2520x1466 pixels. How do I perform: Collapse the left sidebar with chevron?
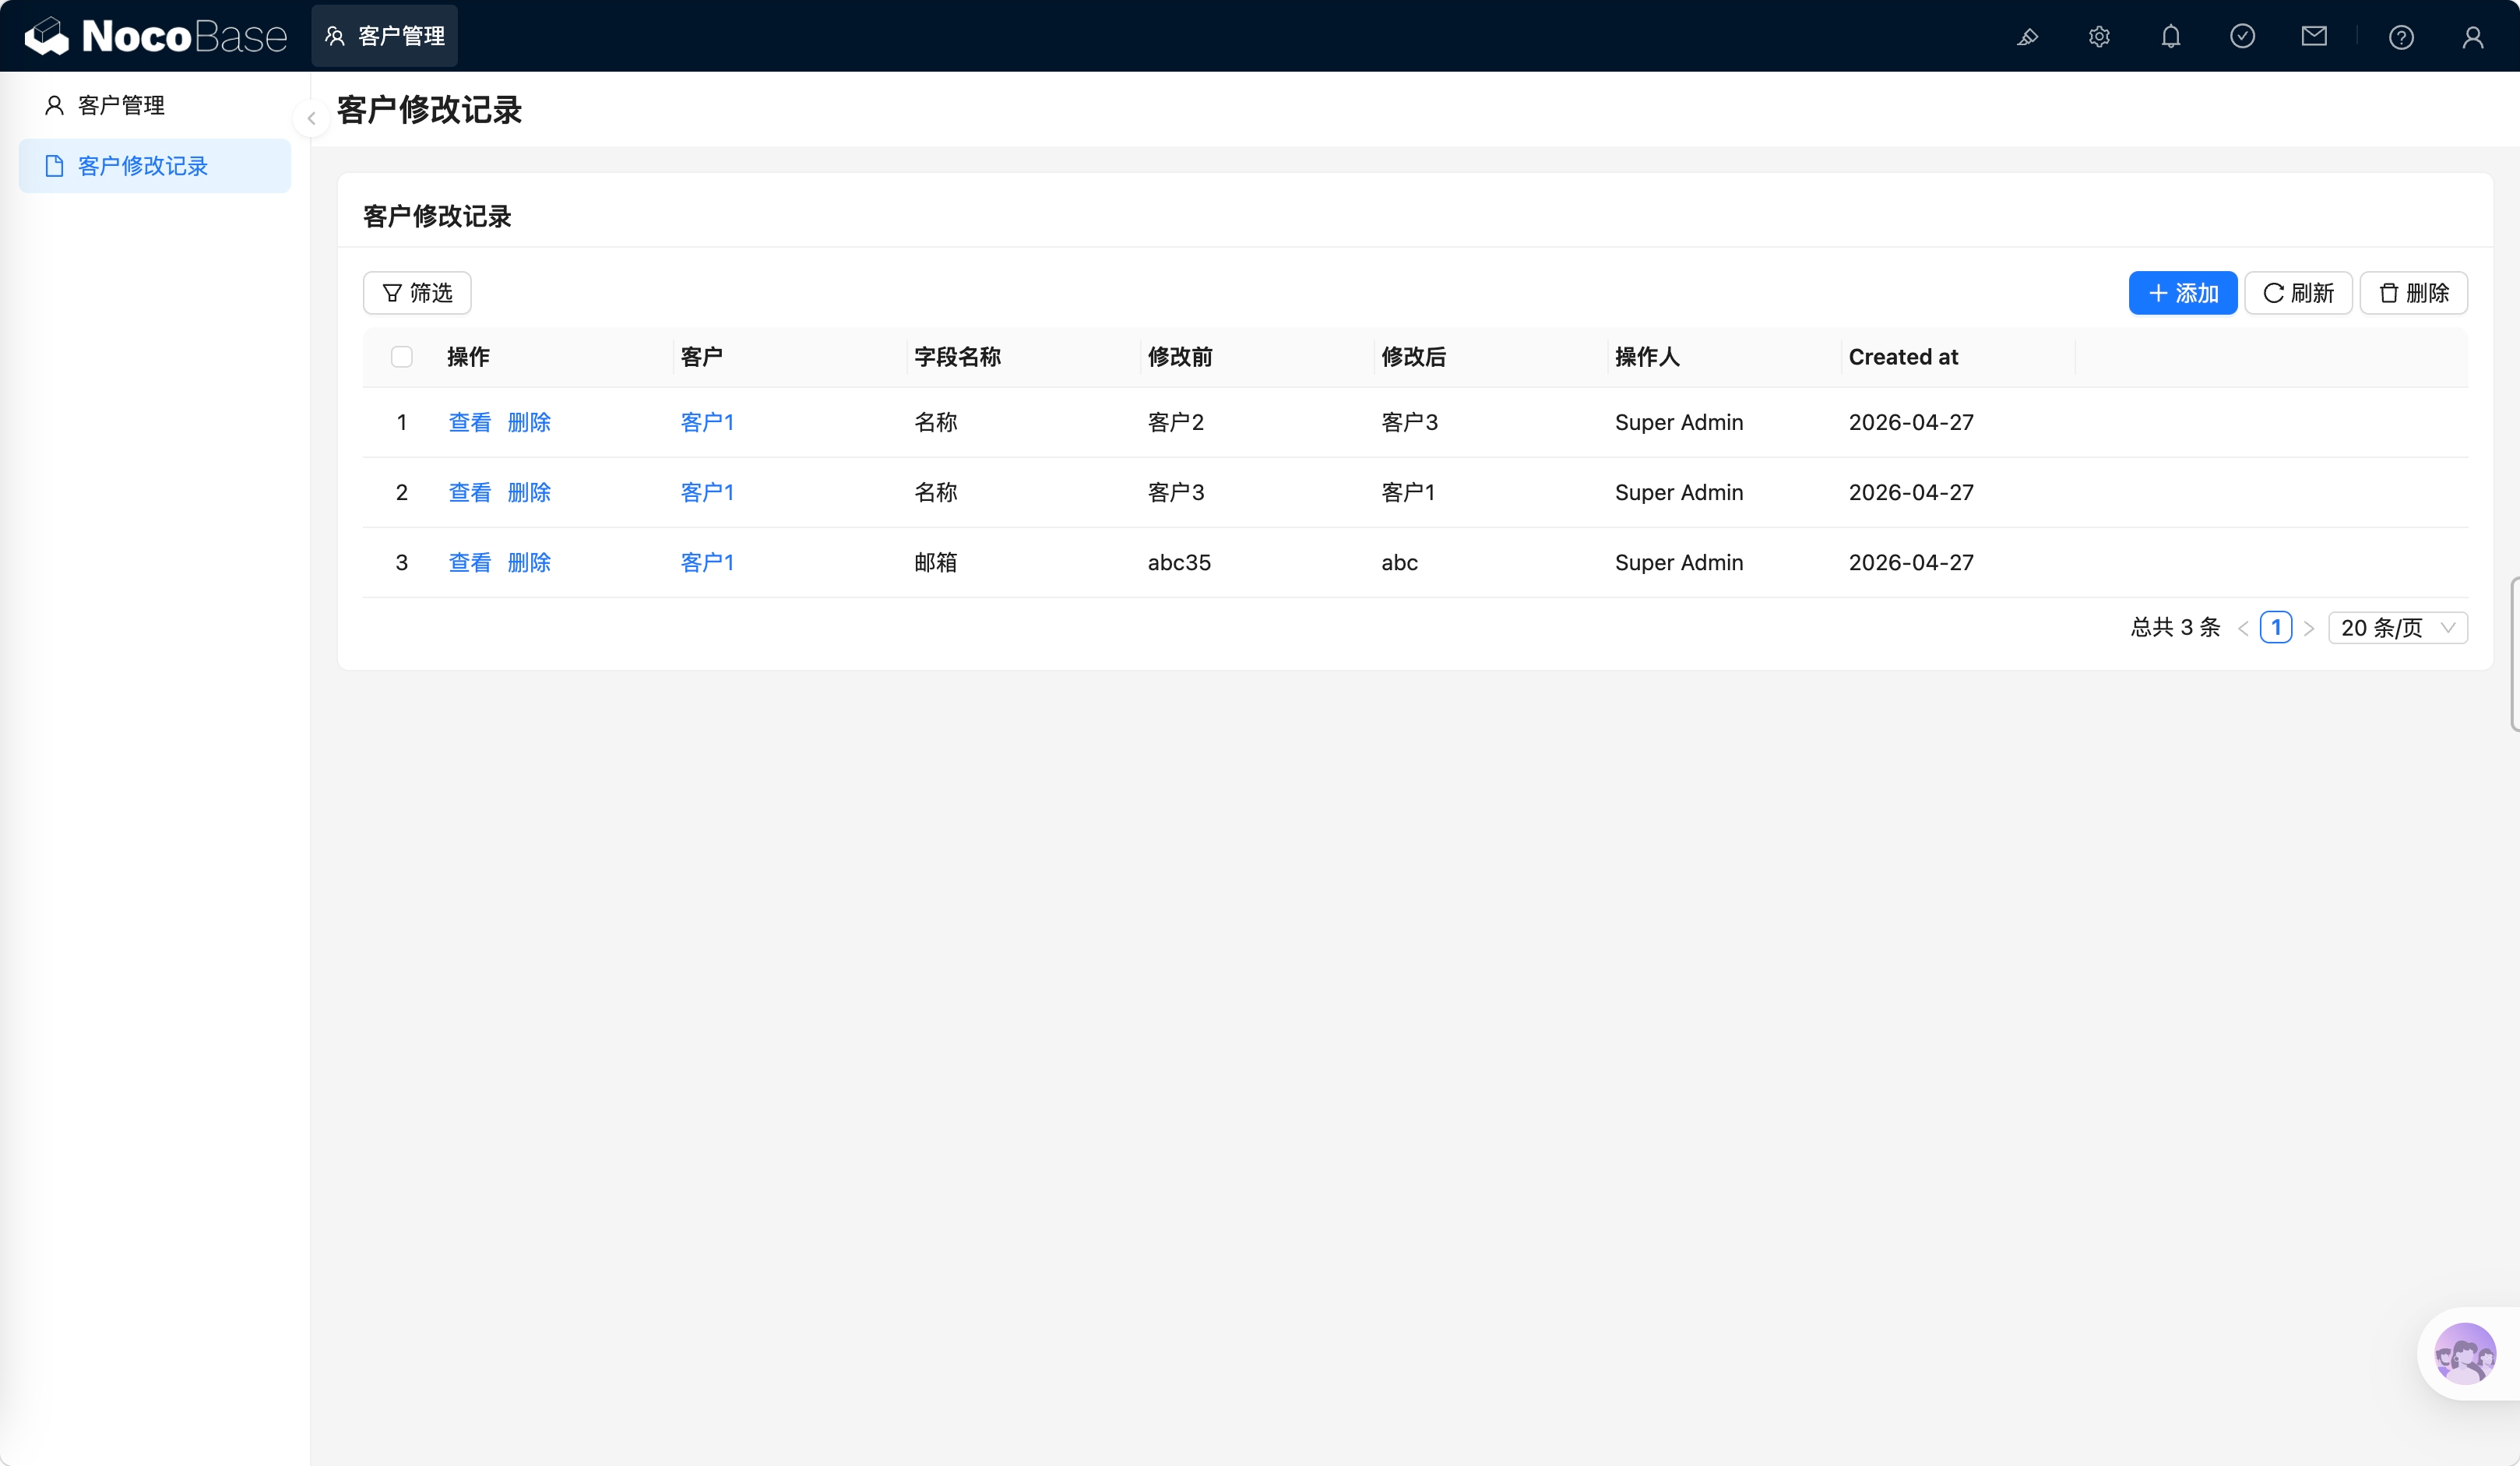click(311, 118)
